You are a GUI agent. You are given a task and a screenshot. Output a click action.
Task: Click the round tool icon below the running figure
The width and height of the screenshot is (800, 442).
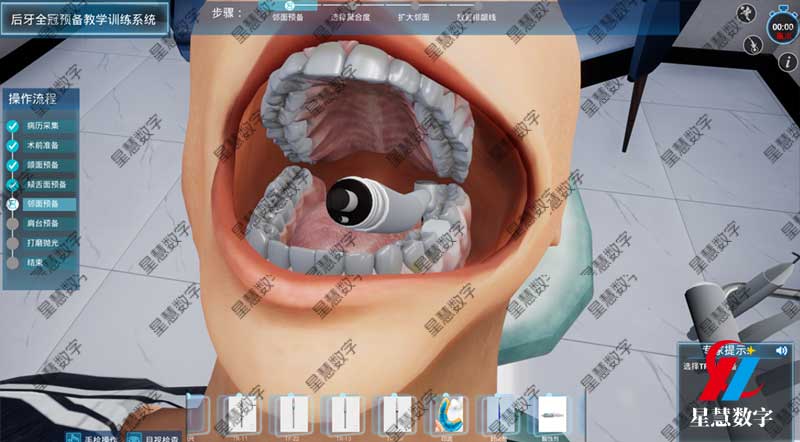pos(750,45)
